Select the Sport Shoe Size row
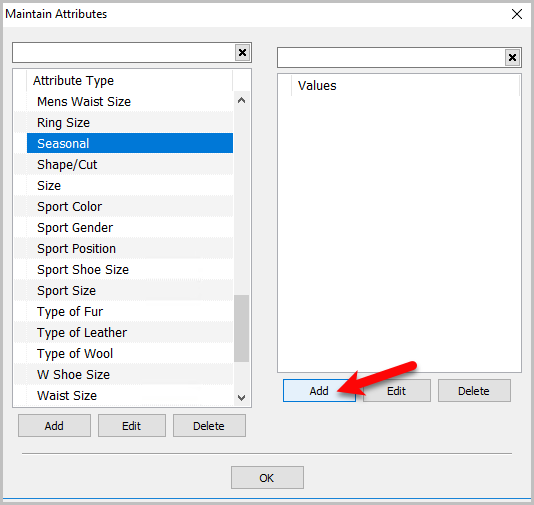The width and height of the screenshot is (534, 505). coord(130,270)
